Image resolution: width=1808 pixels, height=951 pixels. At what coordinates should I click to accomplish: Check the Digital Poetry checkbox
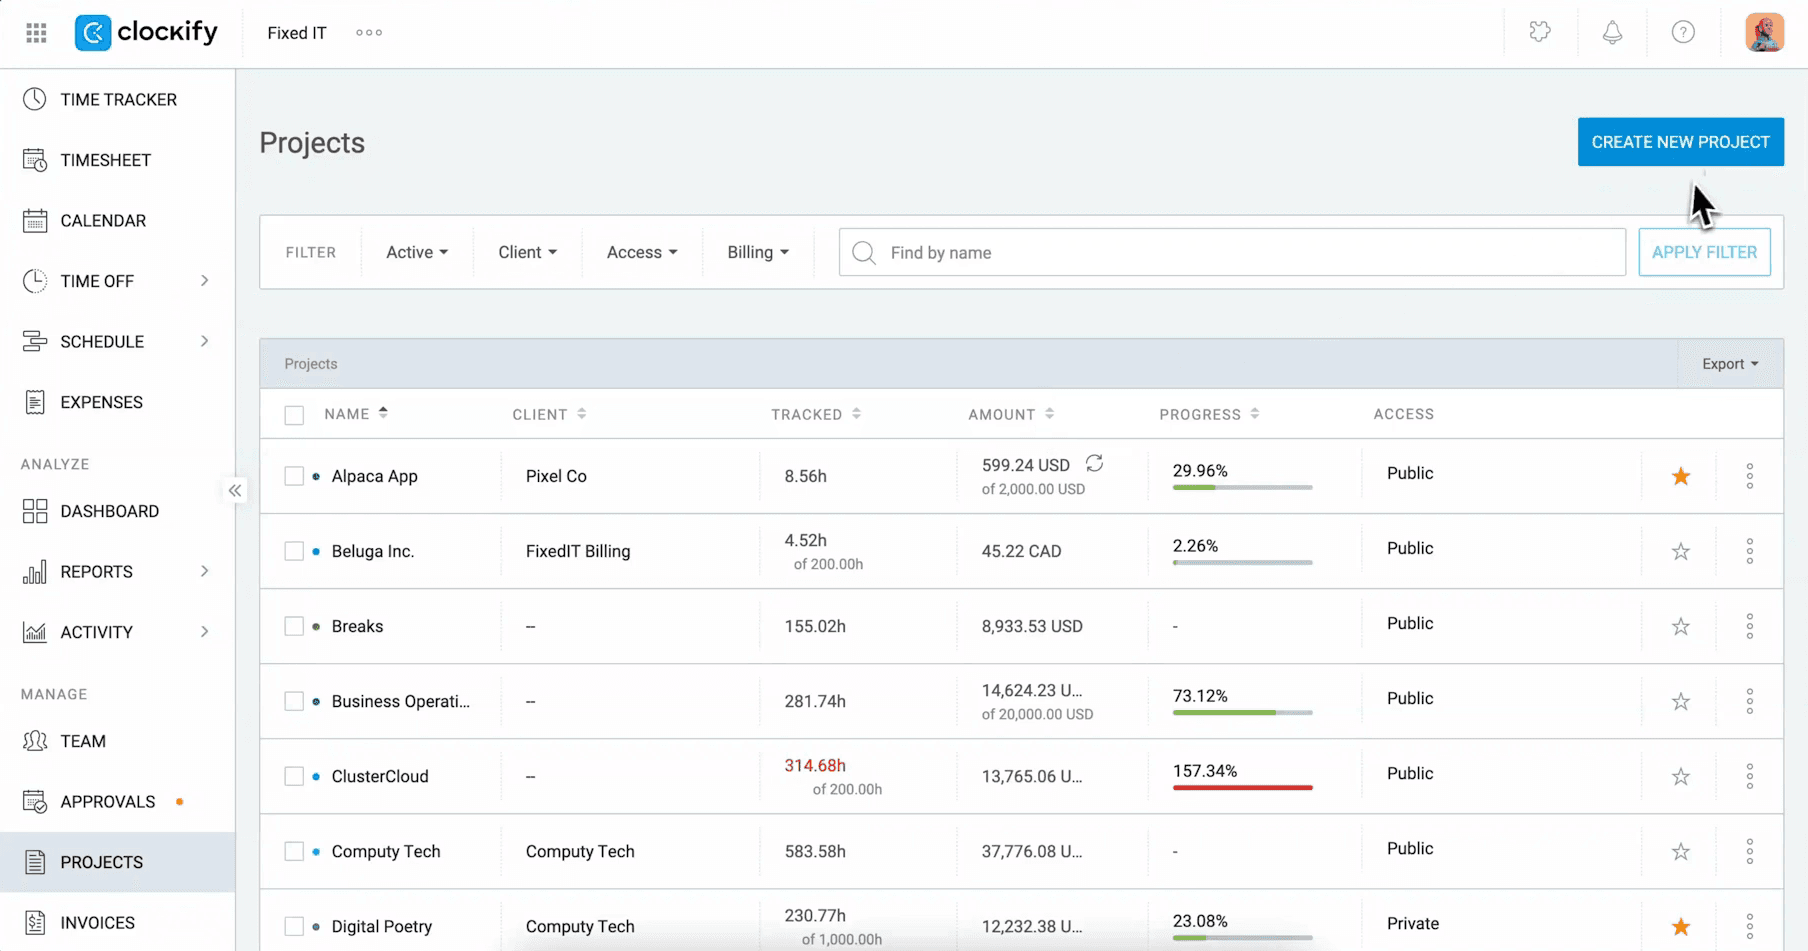click(x=294, y=926)
